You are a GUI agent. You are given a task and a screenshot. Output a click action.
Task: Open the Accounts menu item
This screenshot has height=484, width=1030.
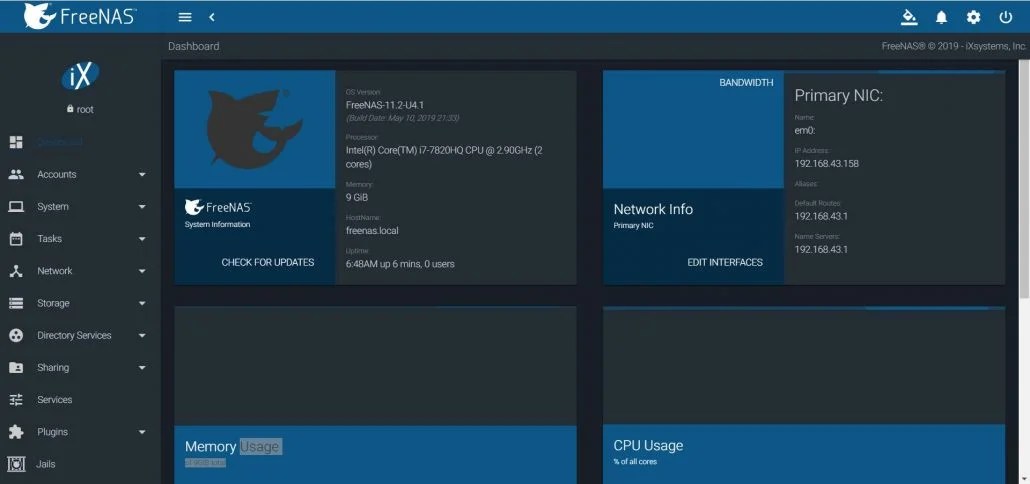pyautogui.click(x=80, y=174)
